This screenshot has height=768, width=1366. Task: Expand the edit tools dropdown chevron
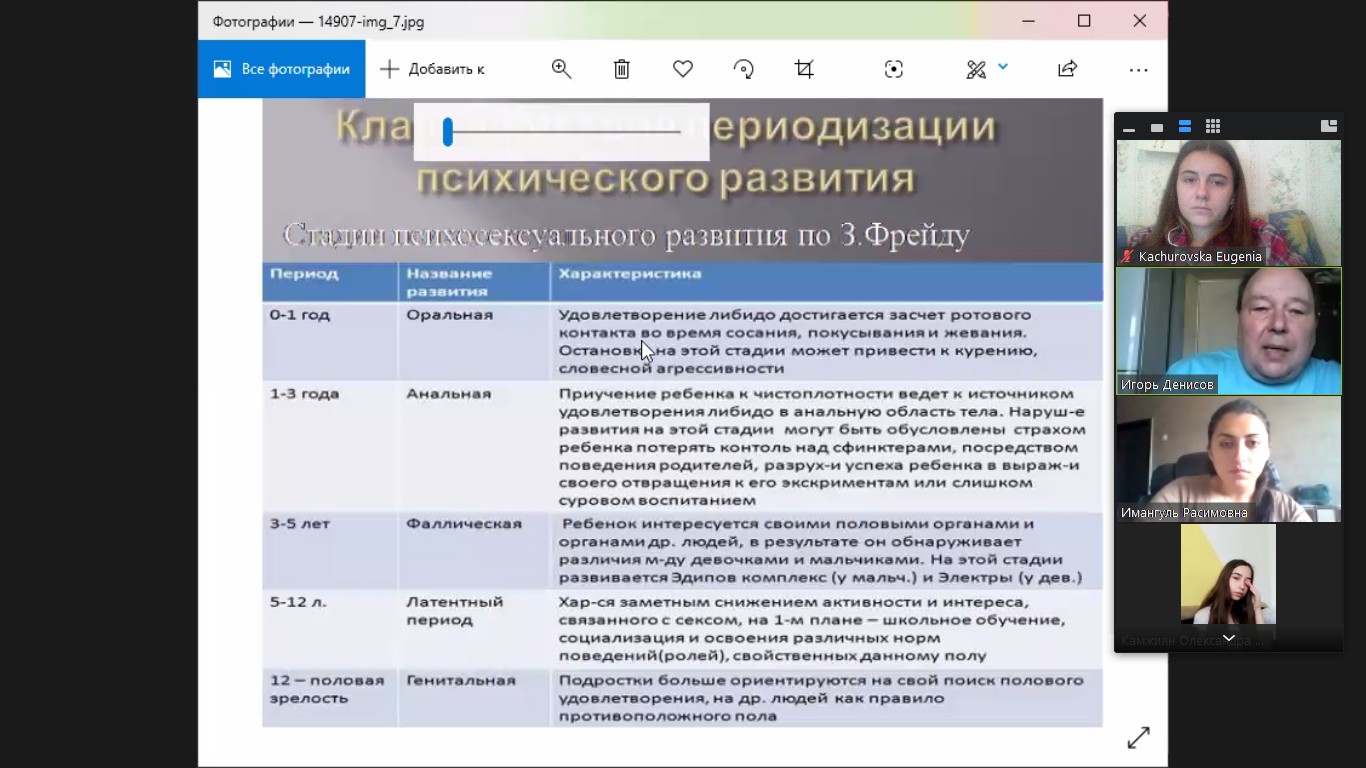[1003, 67]
